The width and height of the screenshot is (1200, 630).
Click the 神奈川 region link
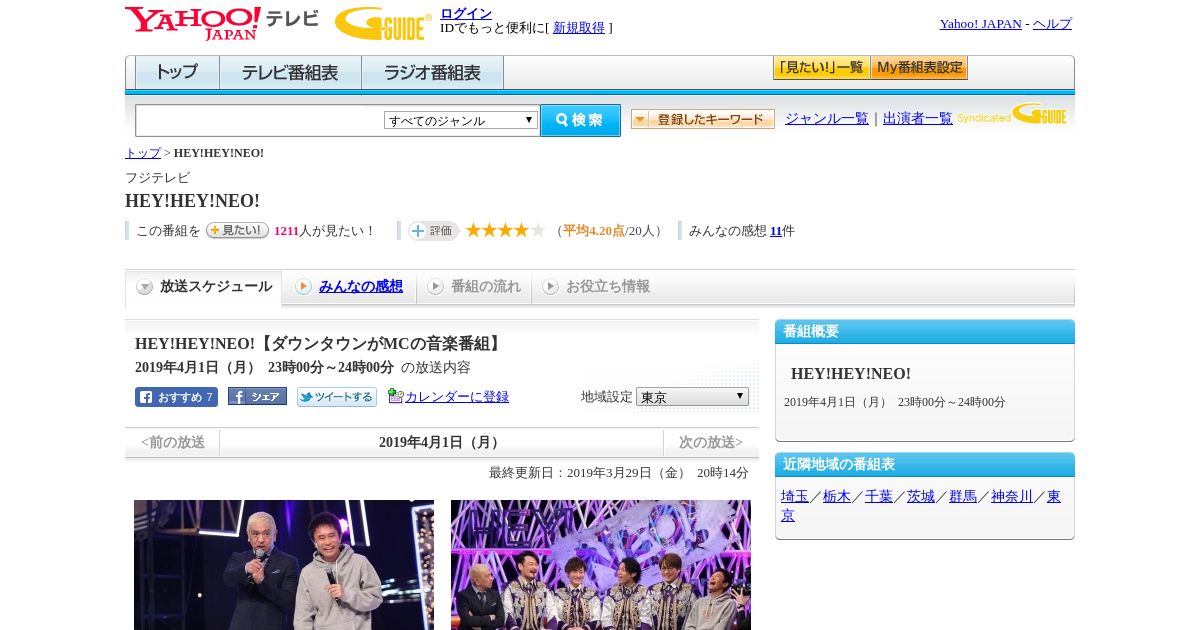[1012, 496]
